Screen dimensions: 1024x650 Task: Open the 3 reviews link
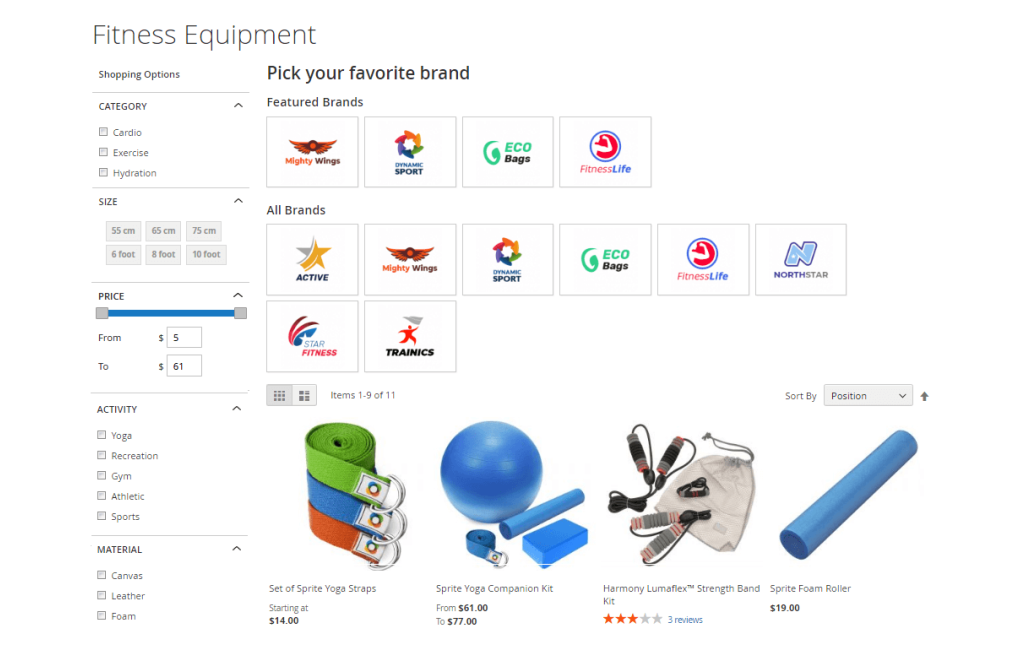point(685,620)
